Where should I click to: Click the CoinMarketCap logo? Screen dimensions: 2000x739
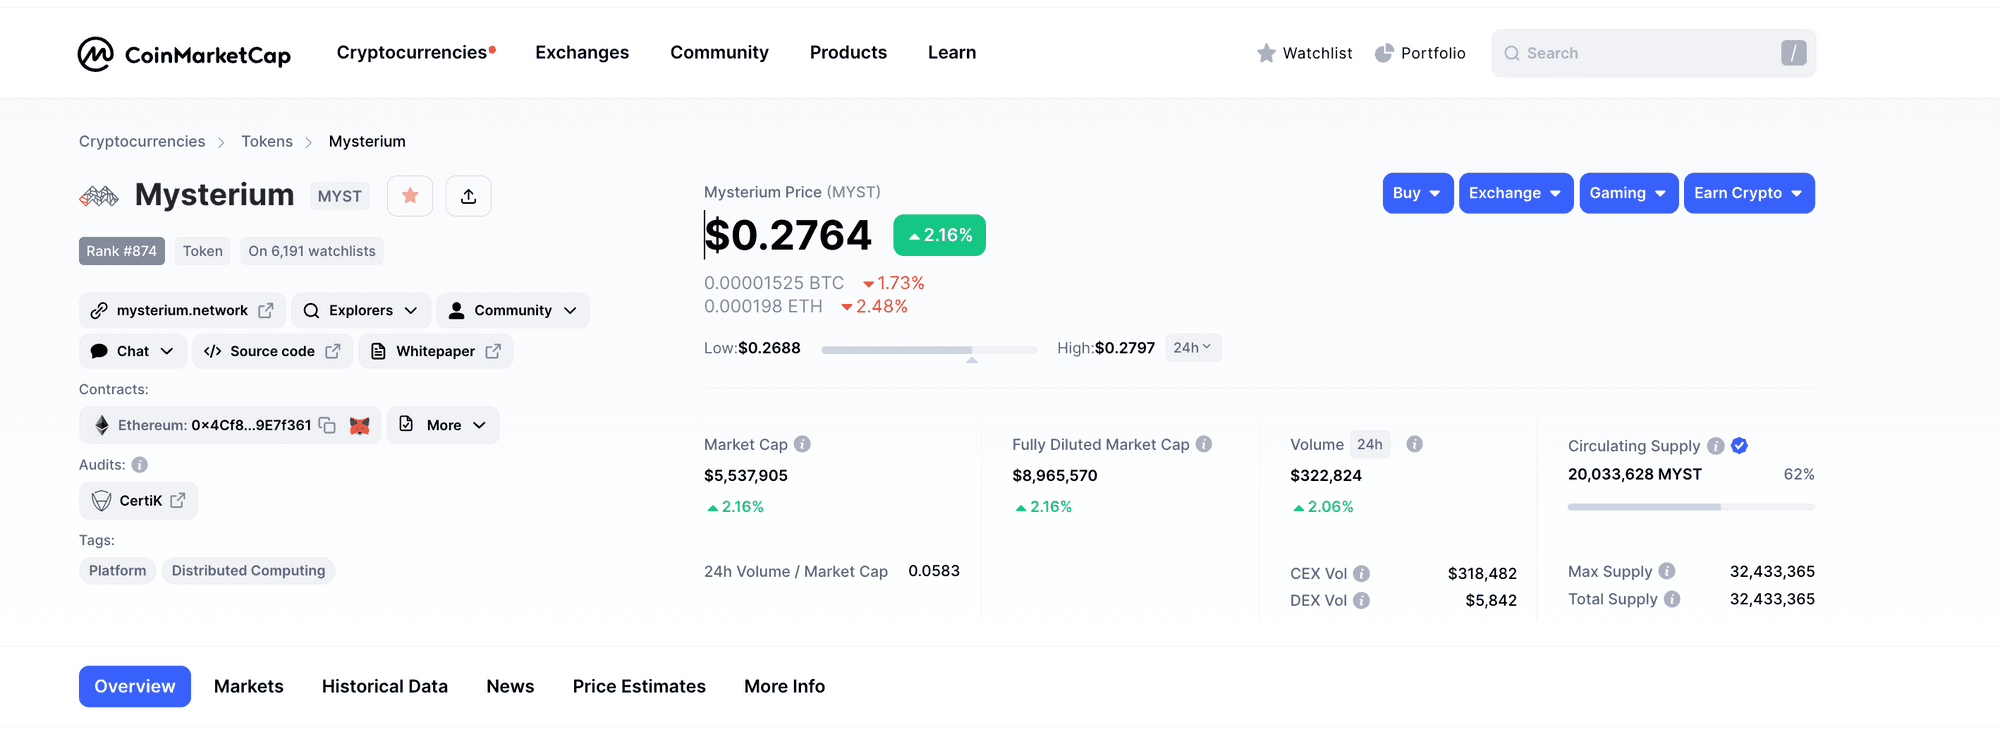point(184,54)
